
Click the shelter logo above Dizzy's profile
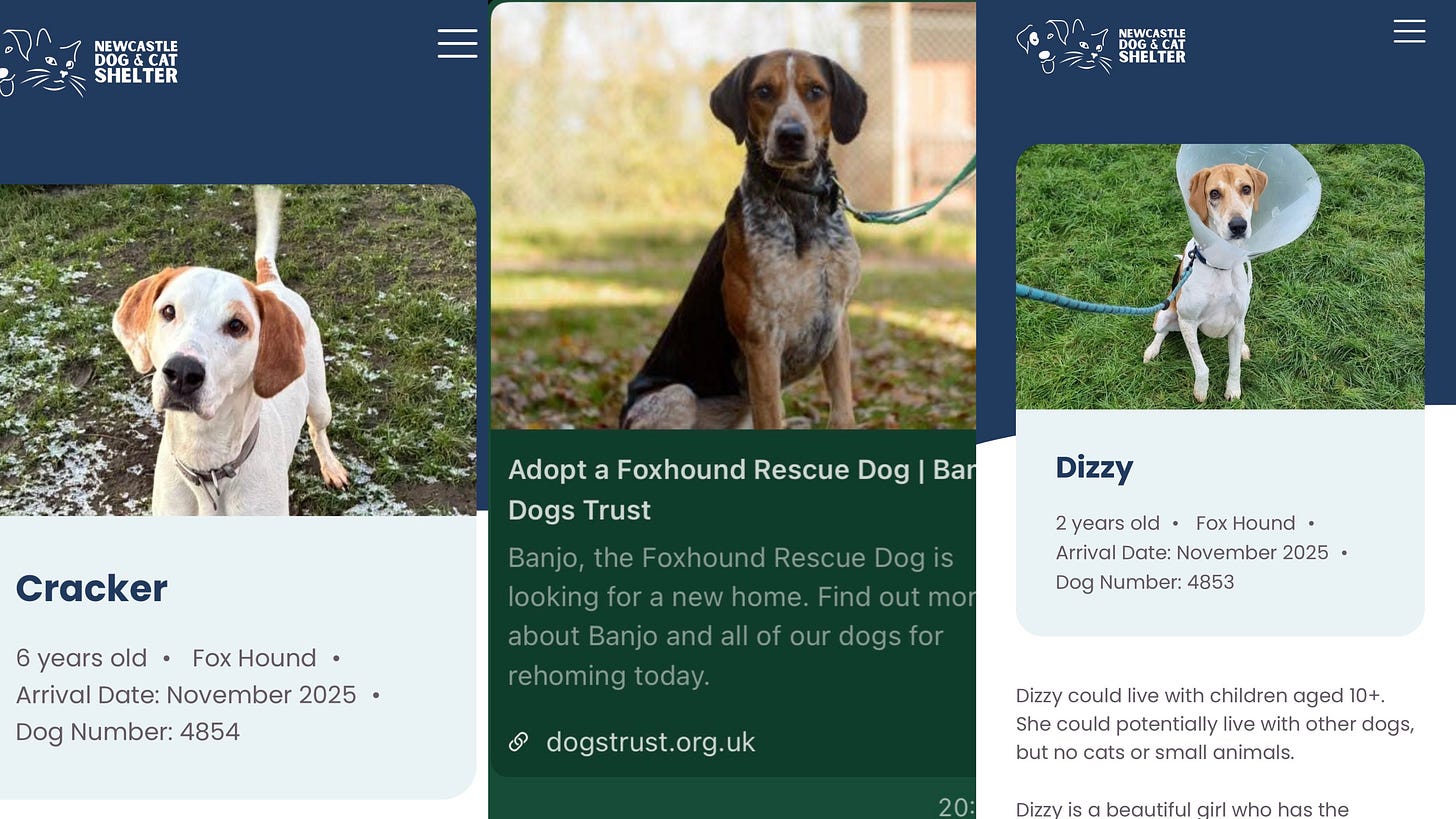pos(1101,46)
